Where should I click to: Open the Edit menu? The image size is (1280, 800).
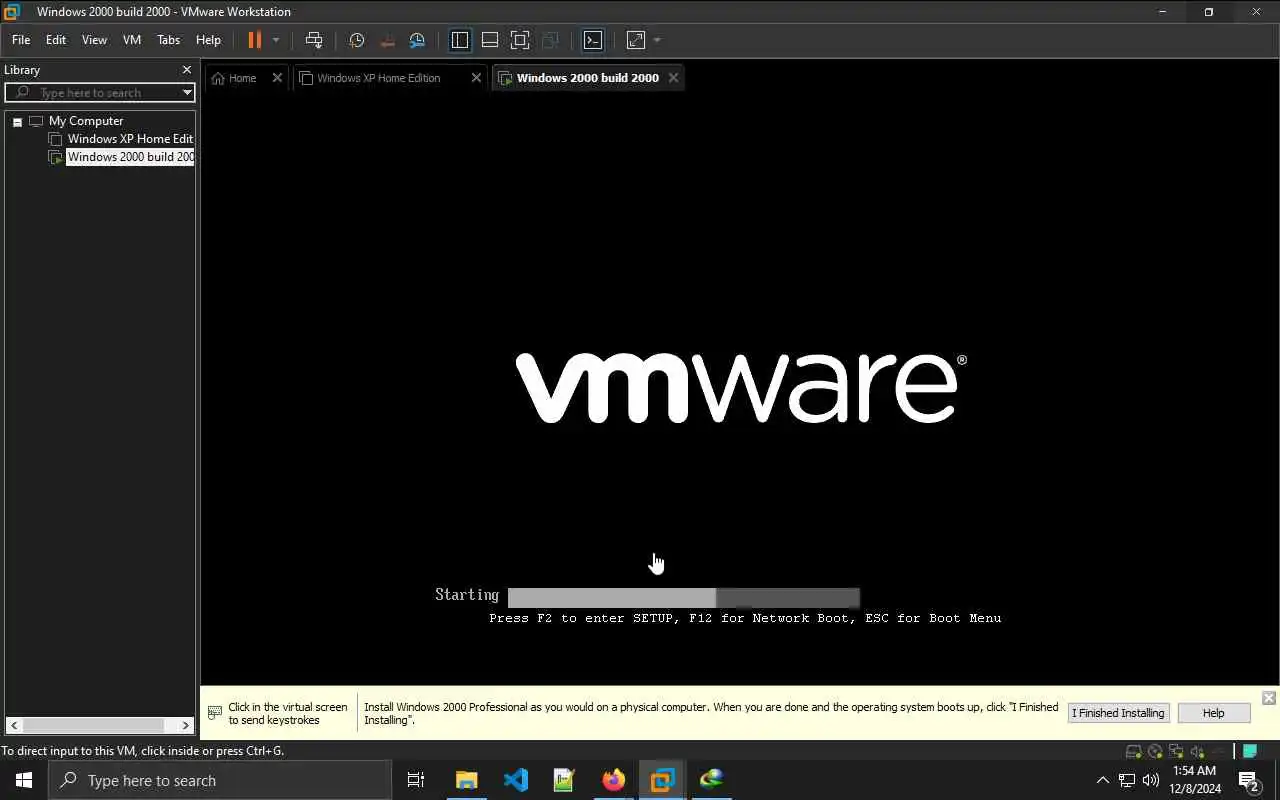point(56,40)
